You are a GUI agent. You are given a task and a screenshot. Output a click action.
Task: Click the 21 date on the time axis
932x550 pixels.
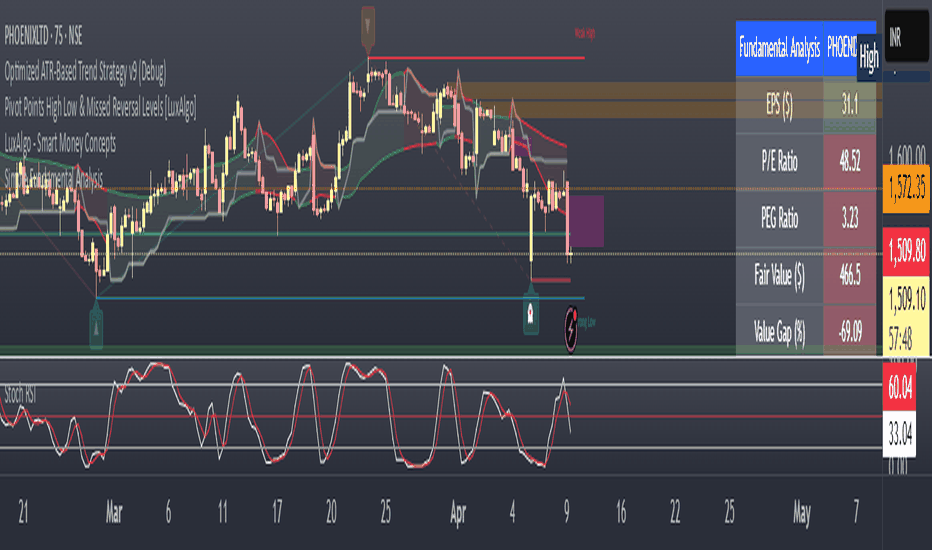point(23,512)
